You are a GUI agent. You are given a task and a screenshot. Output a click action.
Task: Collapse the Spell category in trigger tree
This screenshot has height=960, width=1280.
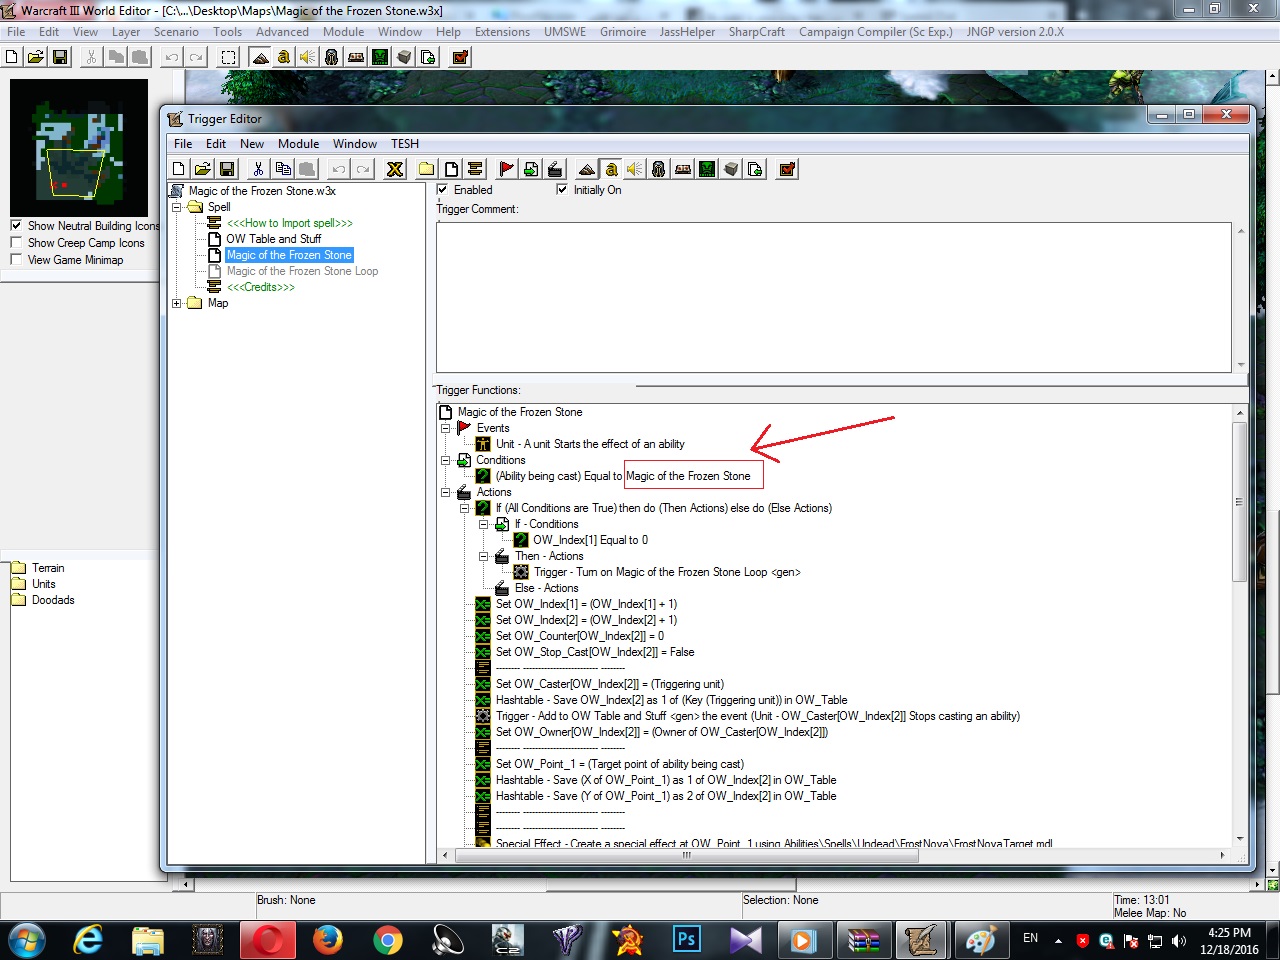(x=177, y=207)
